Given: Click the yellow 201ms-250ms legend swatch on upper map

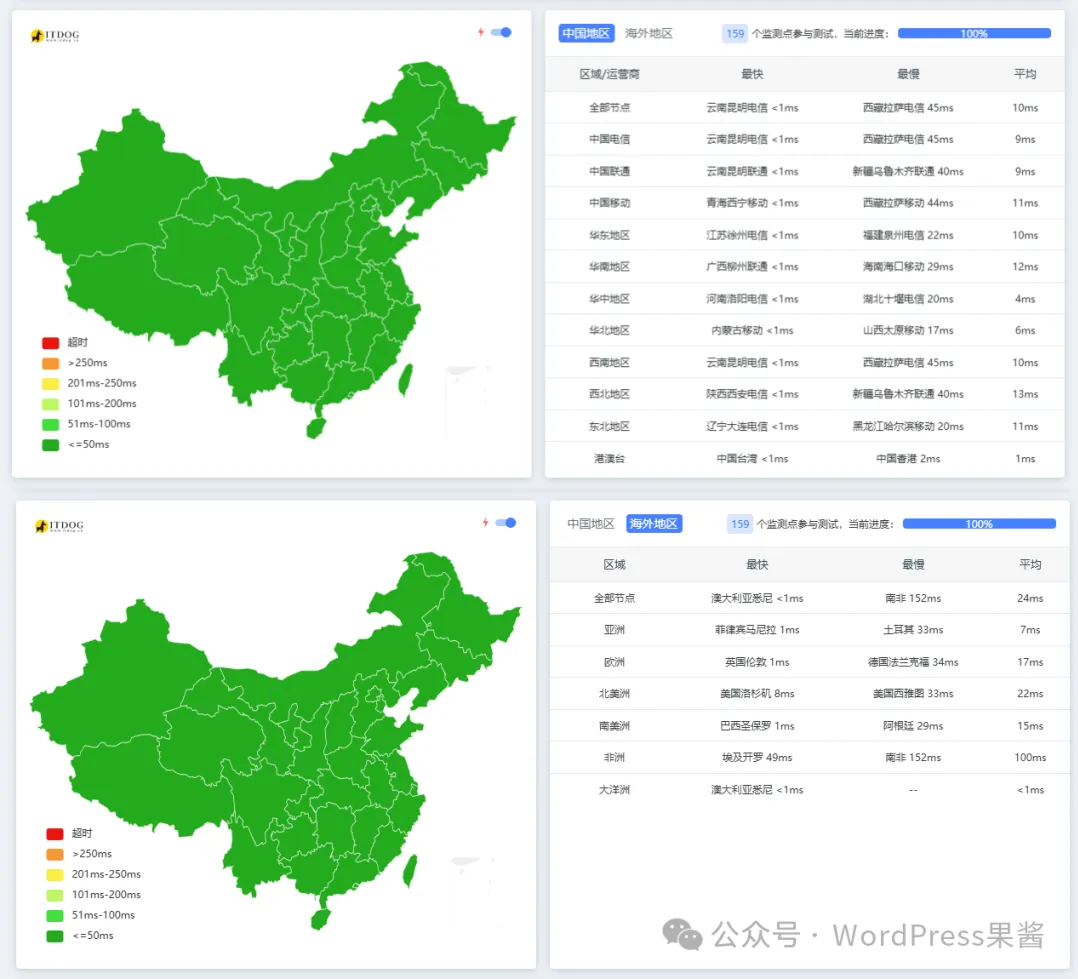Looking at the screenshot, I should point(51,383).
